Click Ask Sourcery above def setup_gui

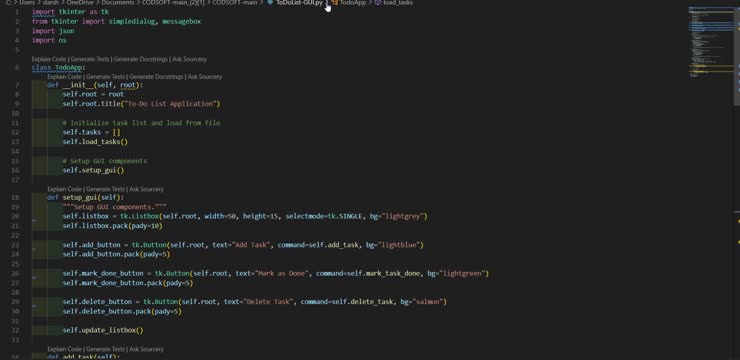[146, 189]
